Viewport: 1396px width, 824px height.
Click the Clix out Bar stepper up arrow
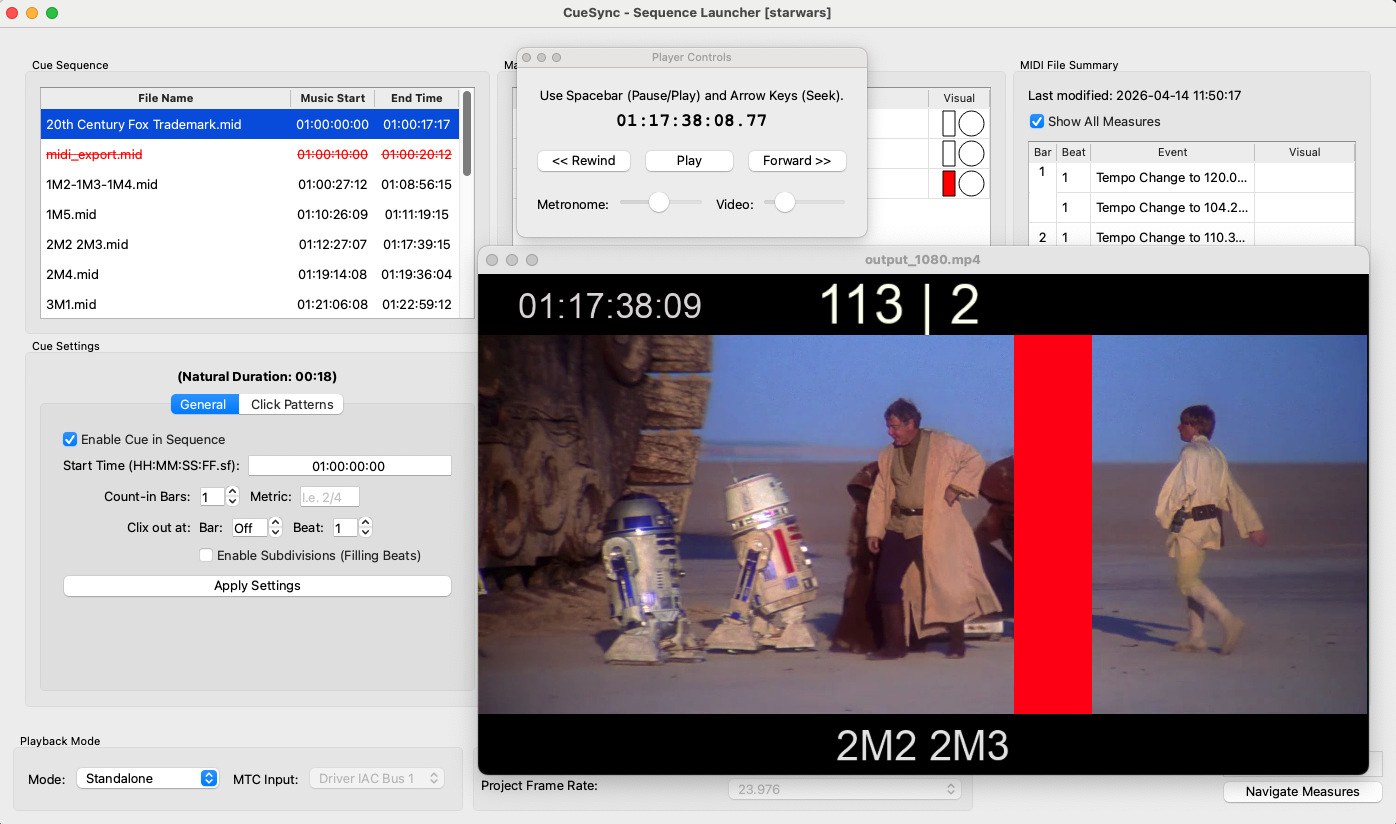pyautogui.click(x=276, y=522)
